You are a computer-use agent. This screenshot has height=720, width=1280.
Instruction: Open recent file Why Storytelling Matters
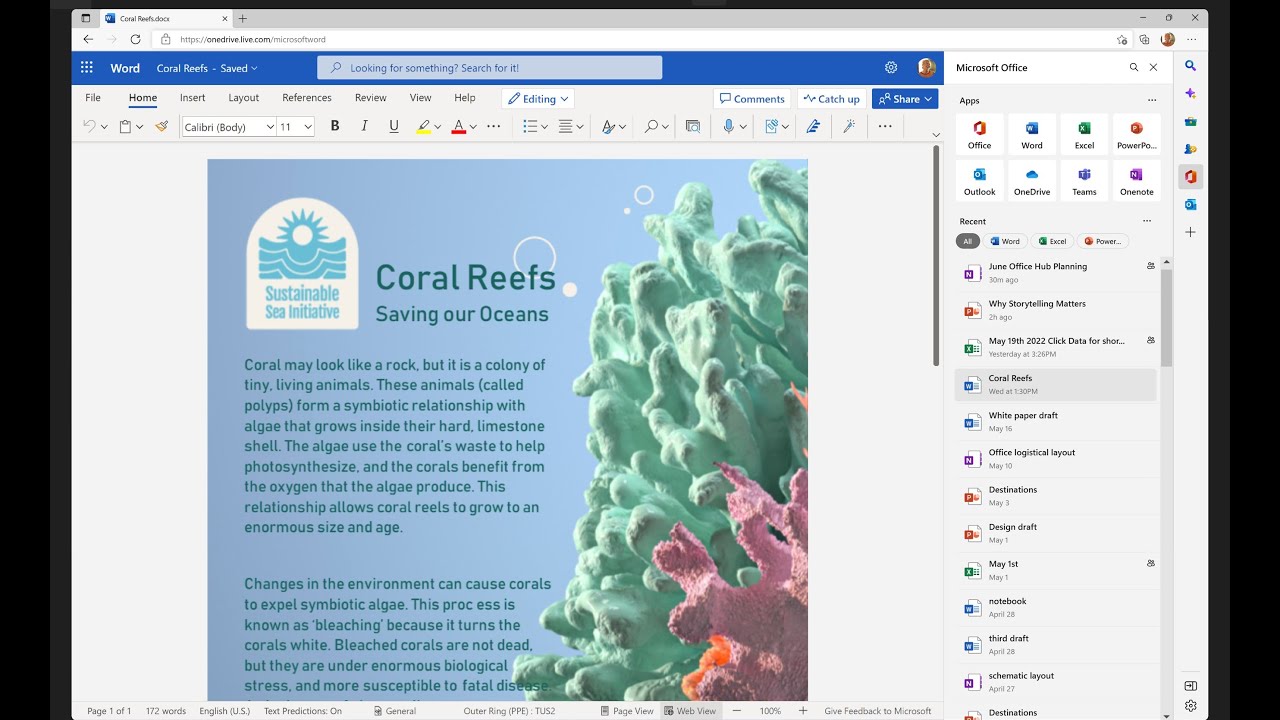(1056, 310)
